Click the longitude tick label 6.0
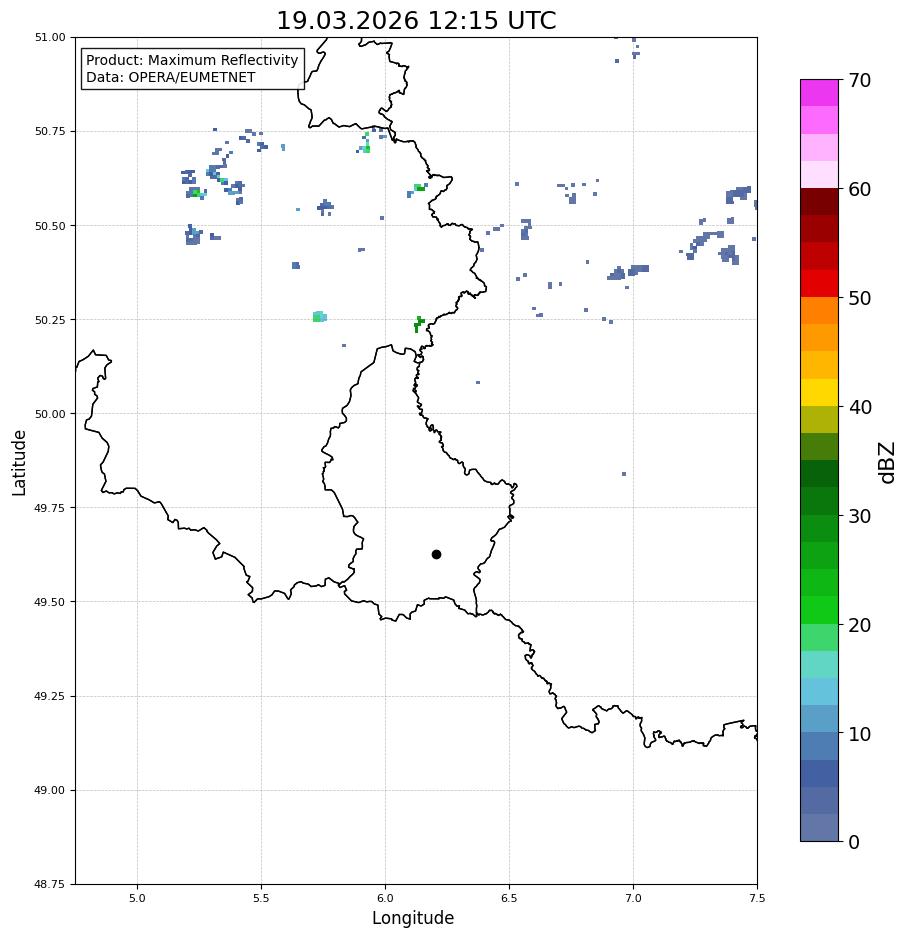 click(386, 898)
